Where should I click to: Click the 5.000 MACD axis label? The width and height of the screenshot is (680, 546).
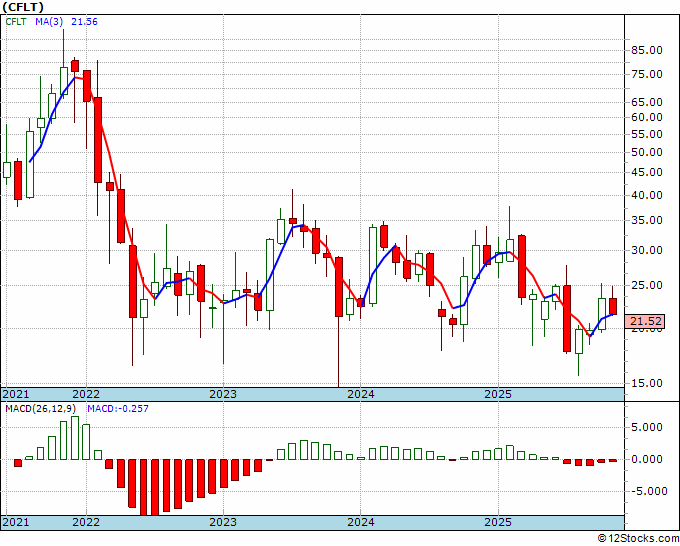[x=646, y=428]
